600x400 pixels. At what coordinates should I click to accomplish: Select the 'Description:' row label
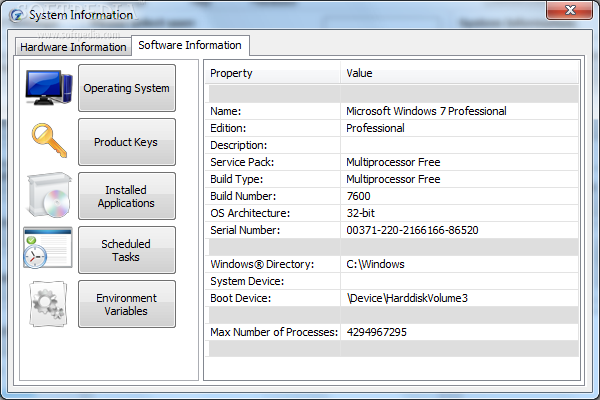(239, 145)
